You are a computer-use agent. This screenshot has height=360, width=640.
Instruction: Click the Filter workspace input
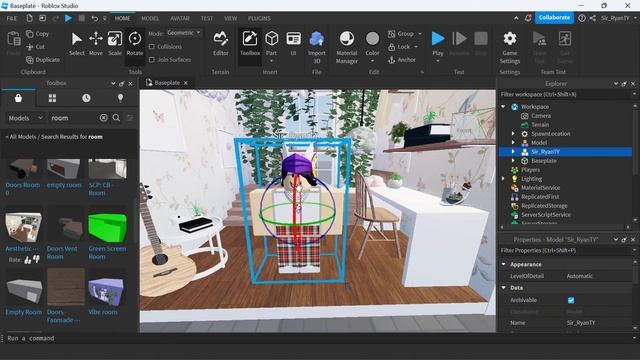click(565, 94)
